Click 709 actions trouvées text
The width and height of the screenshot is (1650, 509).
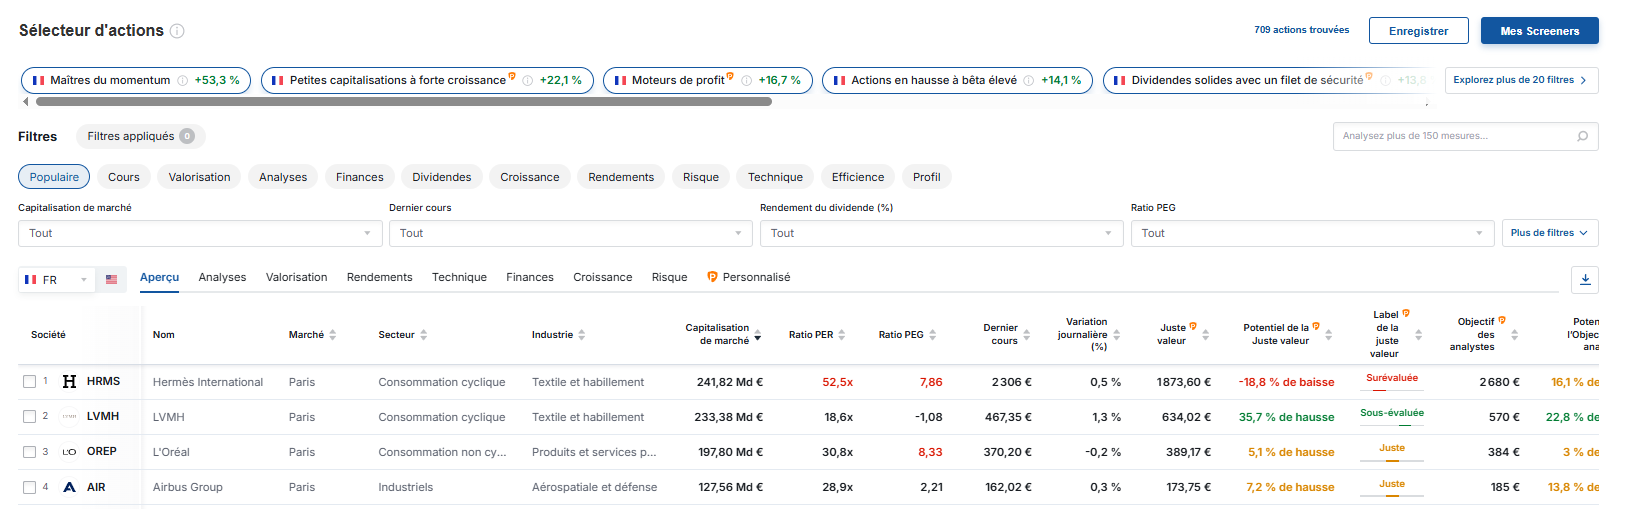[x=1302, y=30]
